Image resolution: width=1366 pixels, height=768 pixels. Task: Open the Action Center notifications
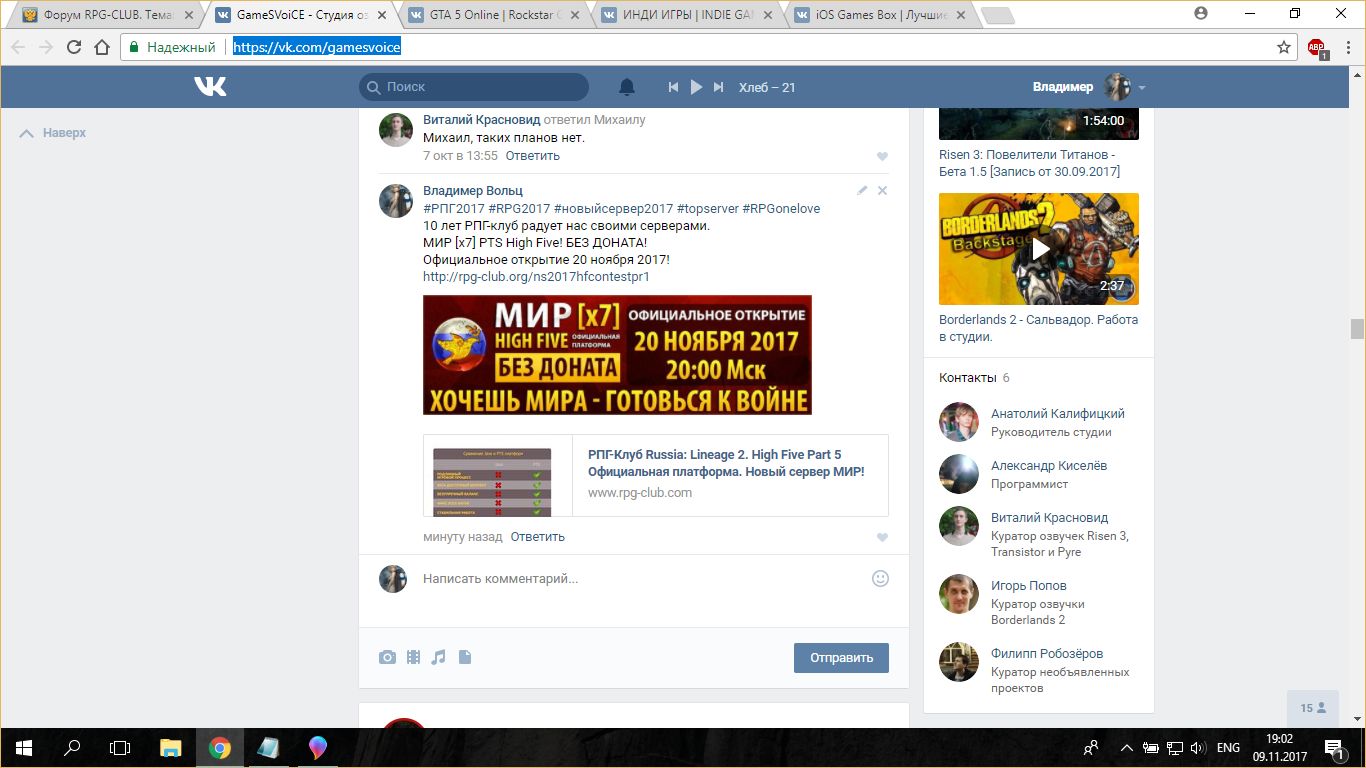click(1334, 748)
